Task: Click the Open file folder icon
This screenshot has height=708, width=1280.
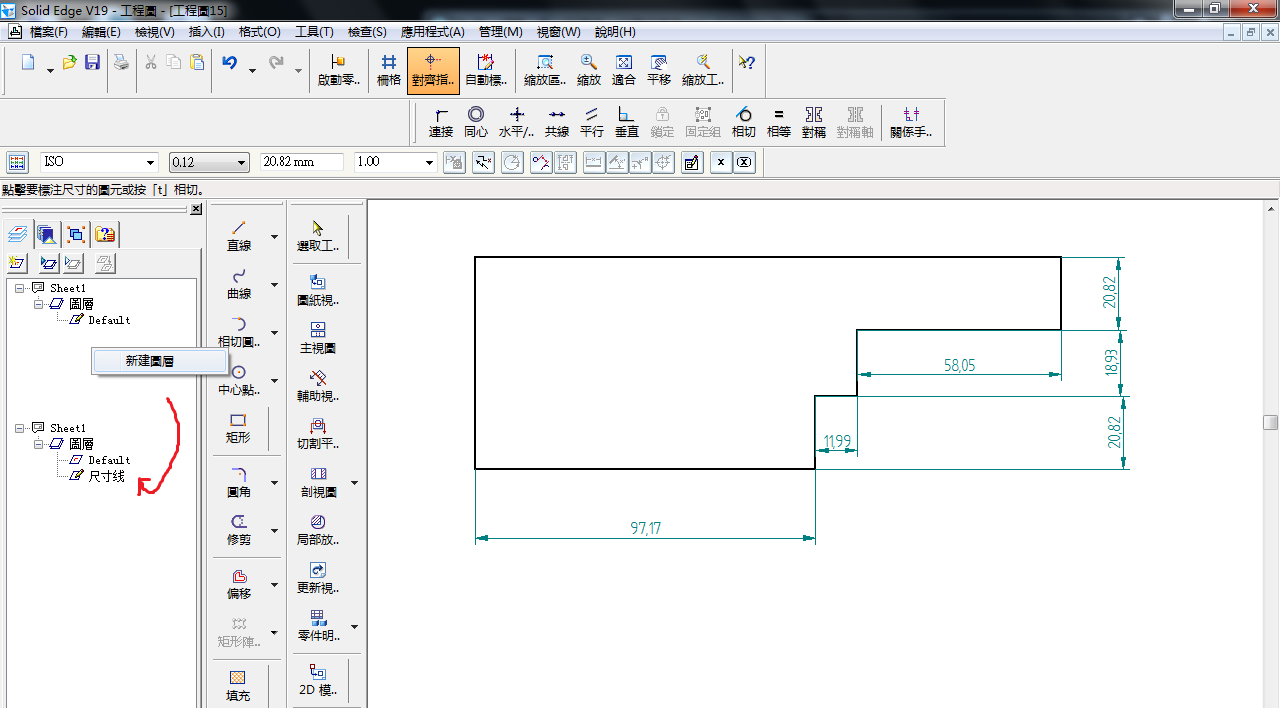Action: coord(69,63)
